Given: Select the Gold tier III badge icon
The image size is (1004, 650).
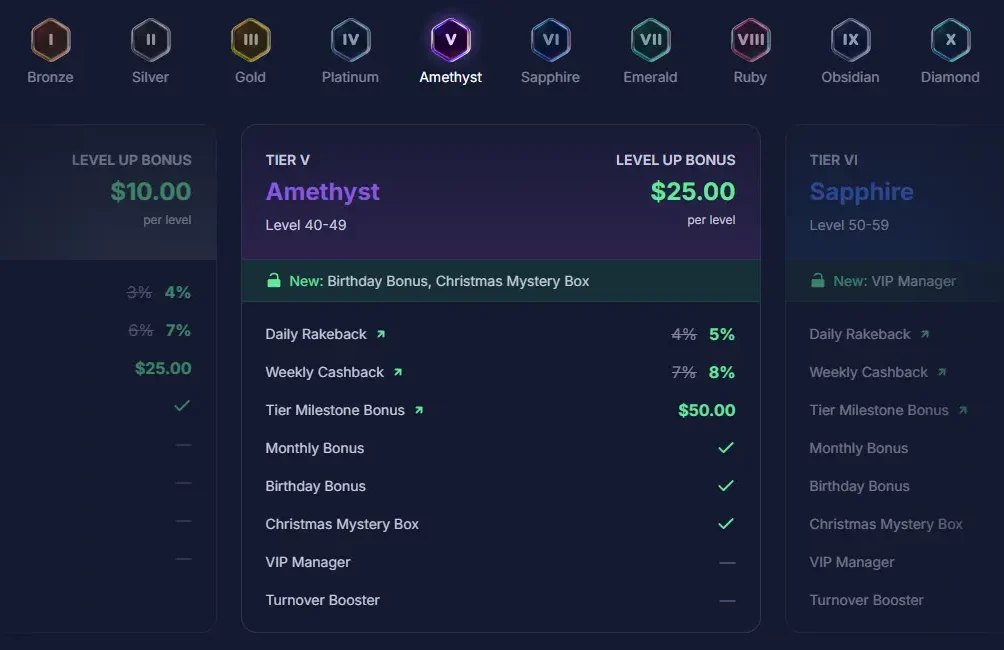Looking at the screenshot, I should [x=250, y=40].
